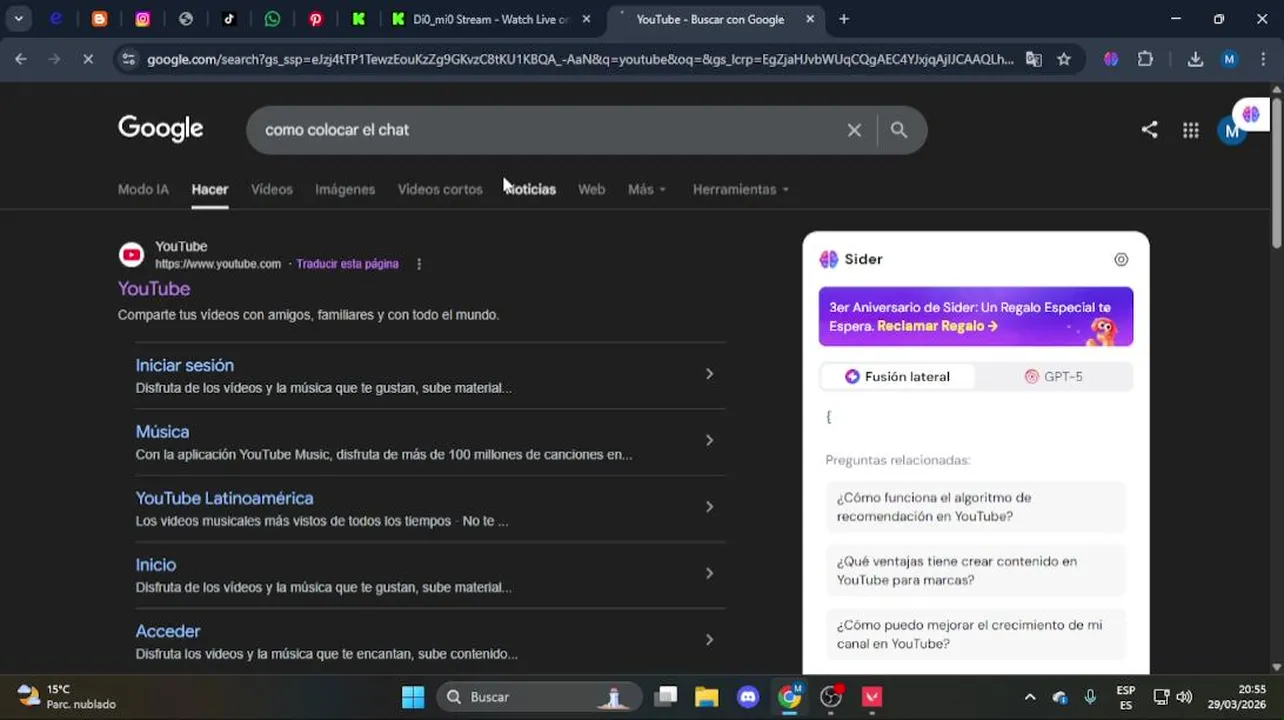
Task: Click the magnifier search button
Action: pos(899,130)
